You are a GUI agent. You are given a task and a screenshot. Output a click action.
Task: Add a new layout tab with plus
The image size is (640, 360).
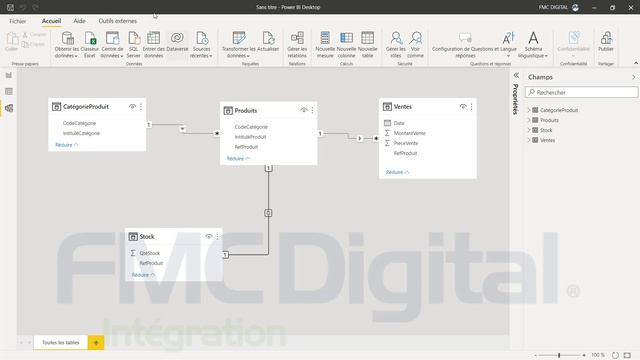(96, 343)
